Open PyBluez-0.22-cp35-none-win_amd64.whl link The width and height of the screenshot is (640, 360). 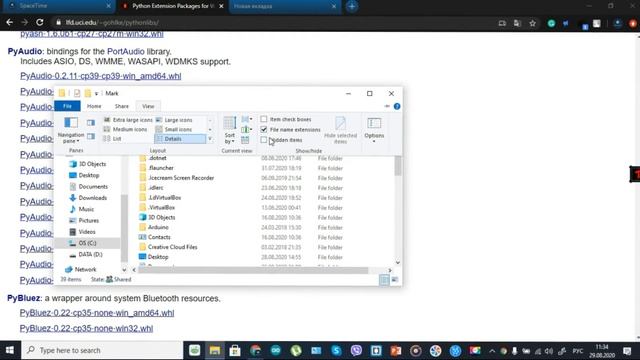[97, 313]
